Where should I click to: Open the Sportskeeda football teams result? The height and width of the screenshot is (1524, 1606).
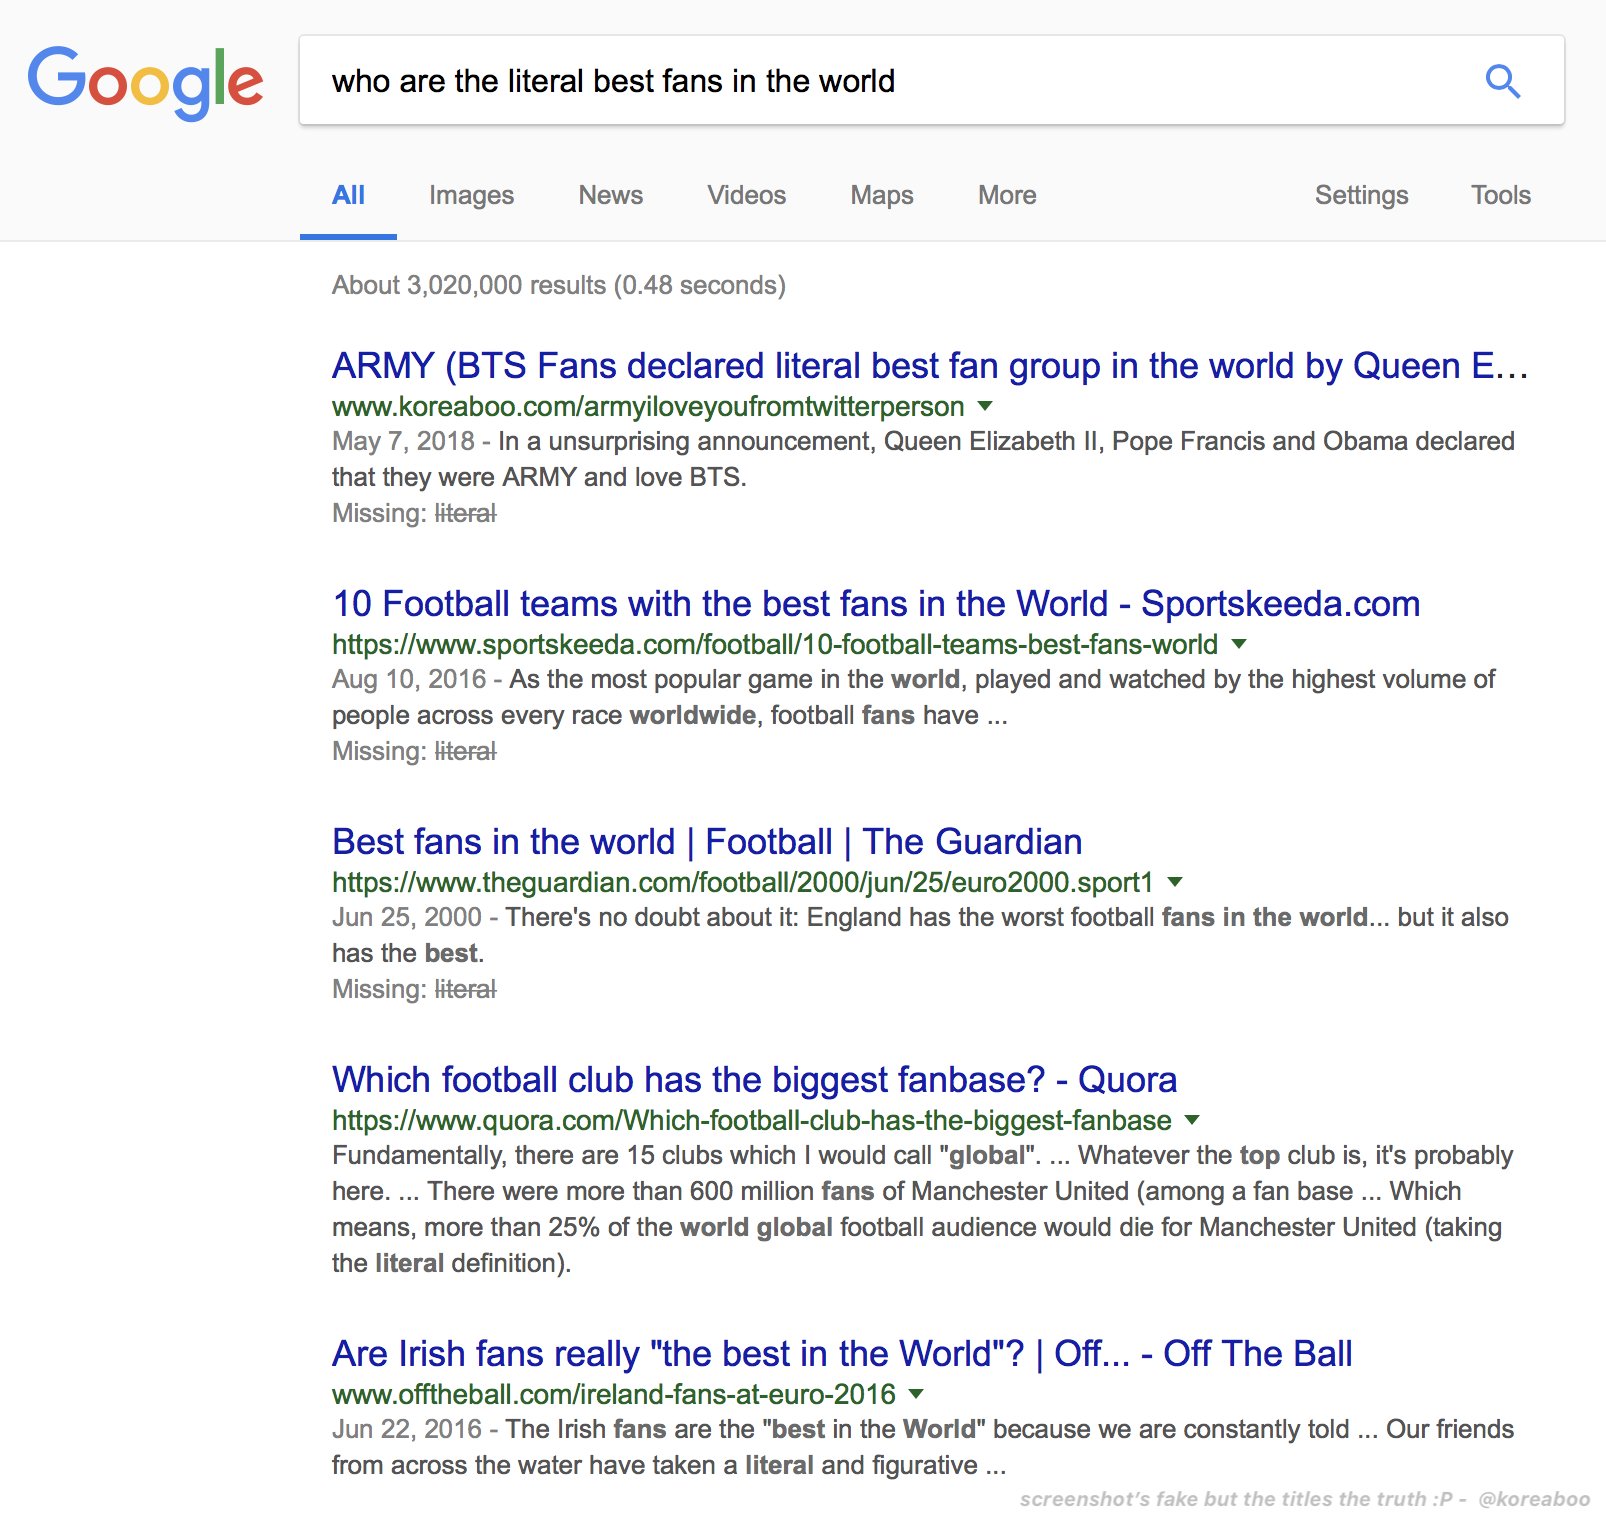[876, 604]
